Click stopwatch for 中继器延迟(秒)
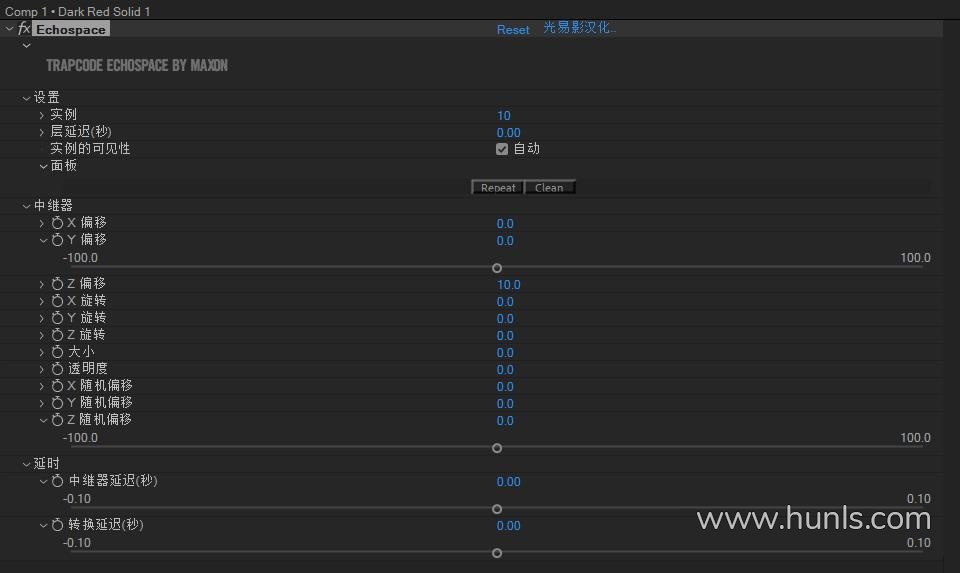 57,481
